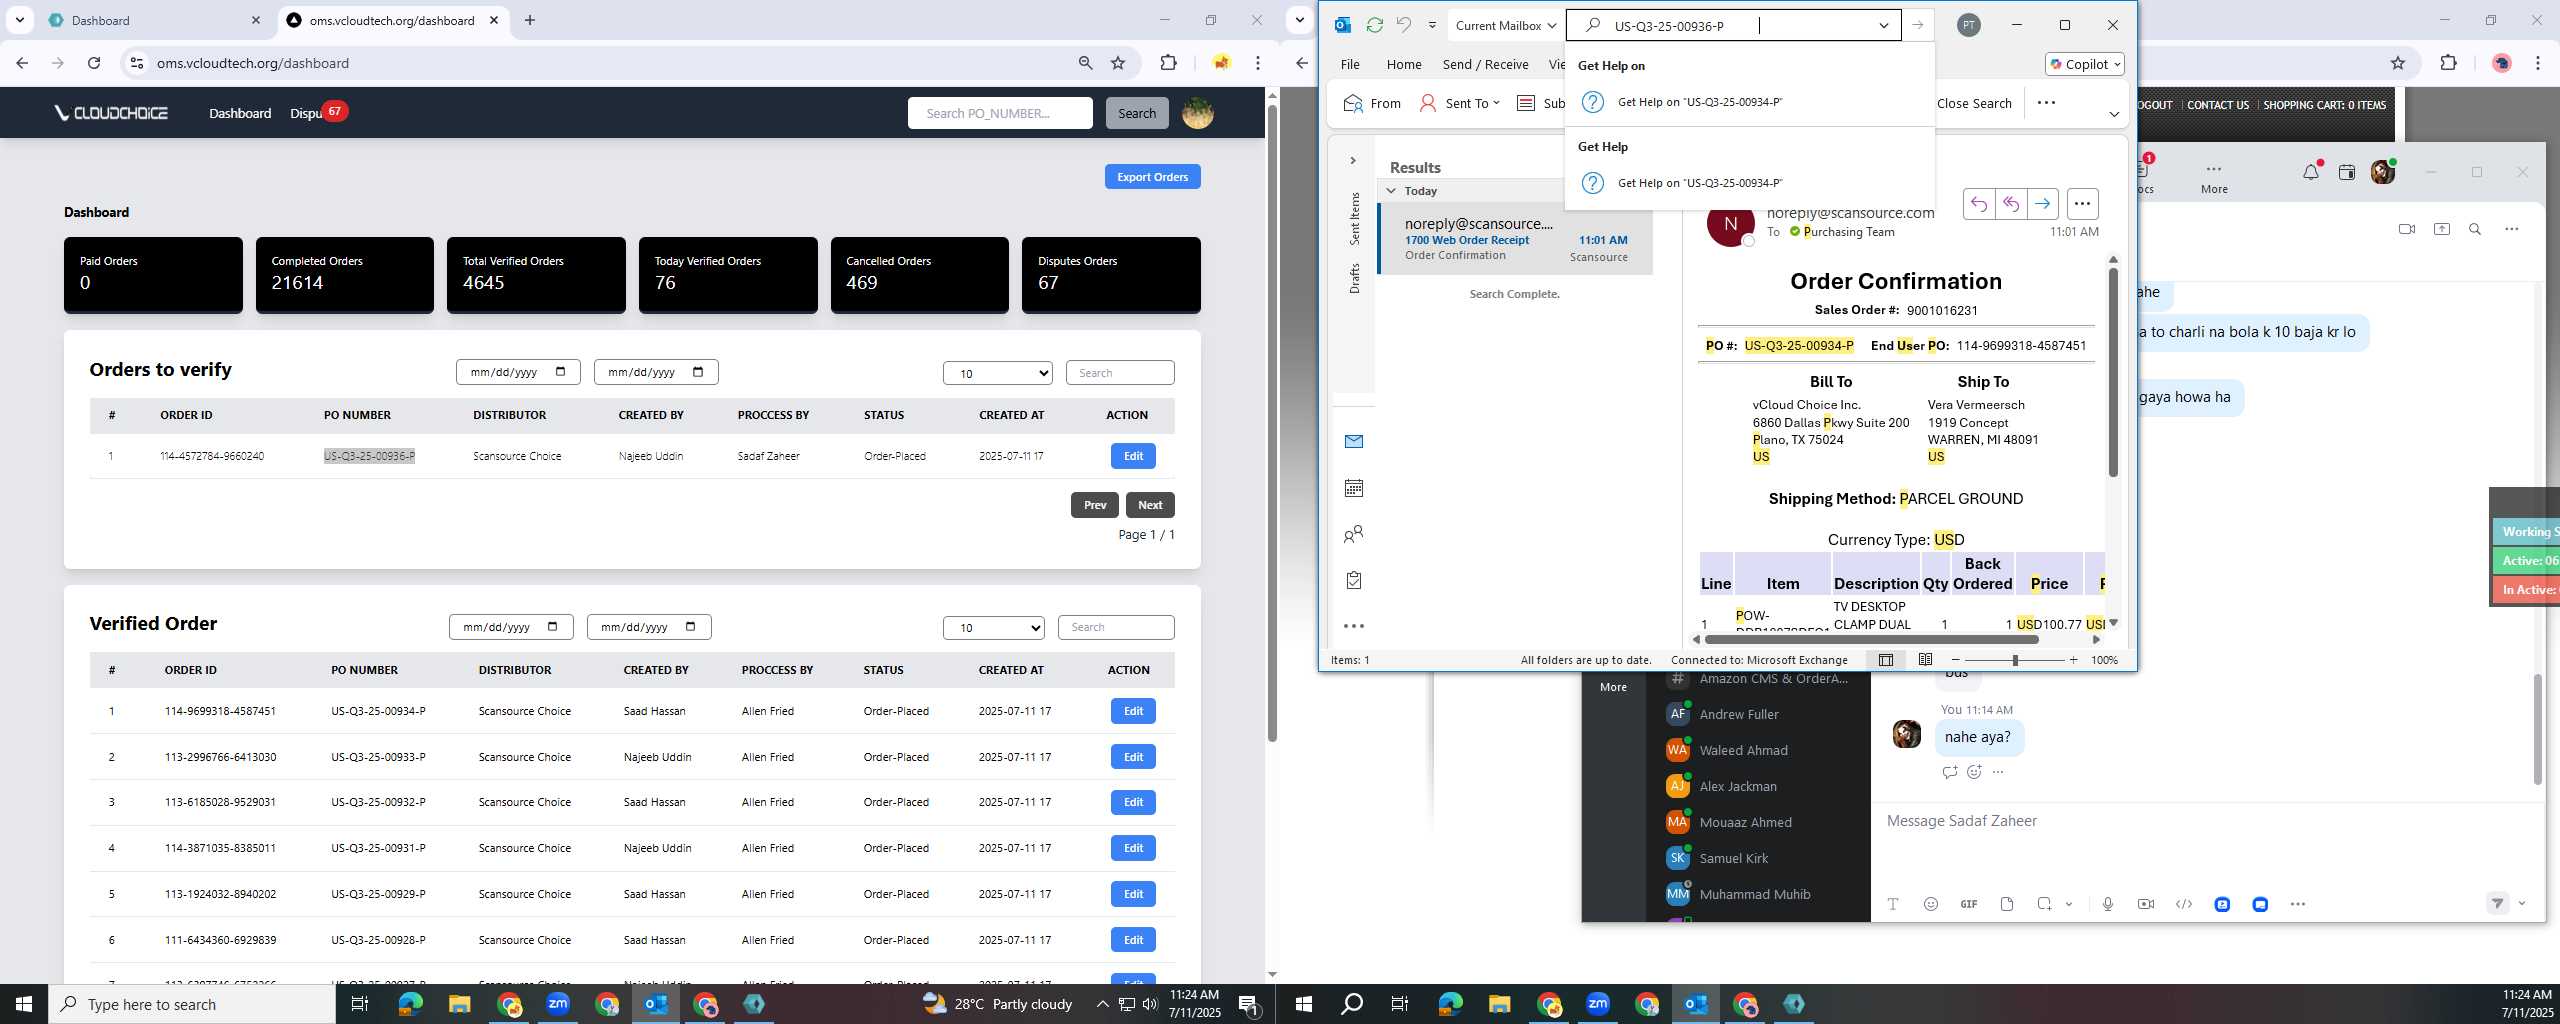Open the Outlook File menu
The width and height of the screenshot is (2560, 1024).
click(1350, 64)
